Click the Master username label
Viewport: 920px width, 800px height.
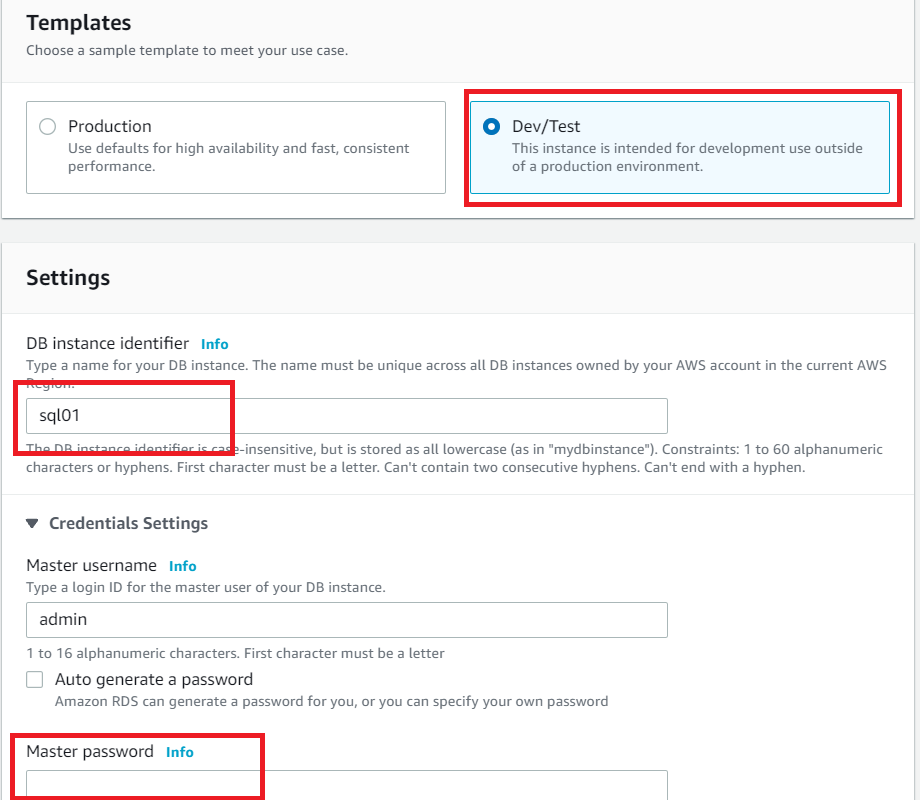91,566
